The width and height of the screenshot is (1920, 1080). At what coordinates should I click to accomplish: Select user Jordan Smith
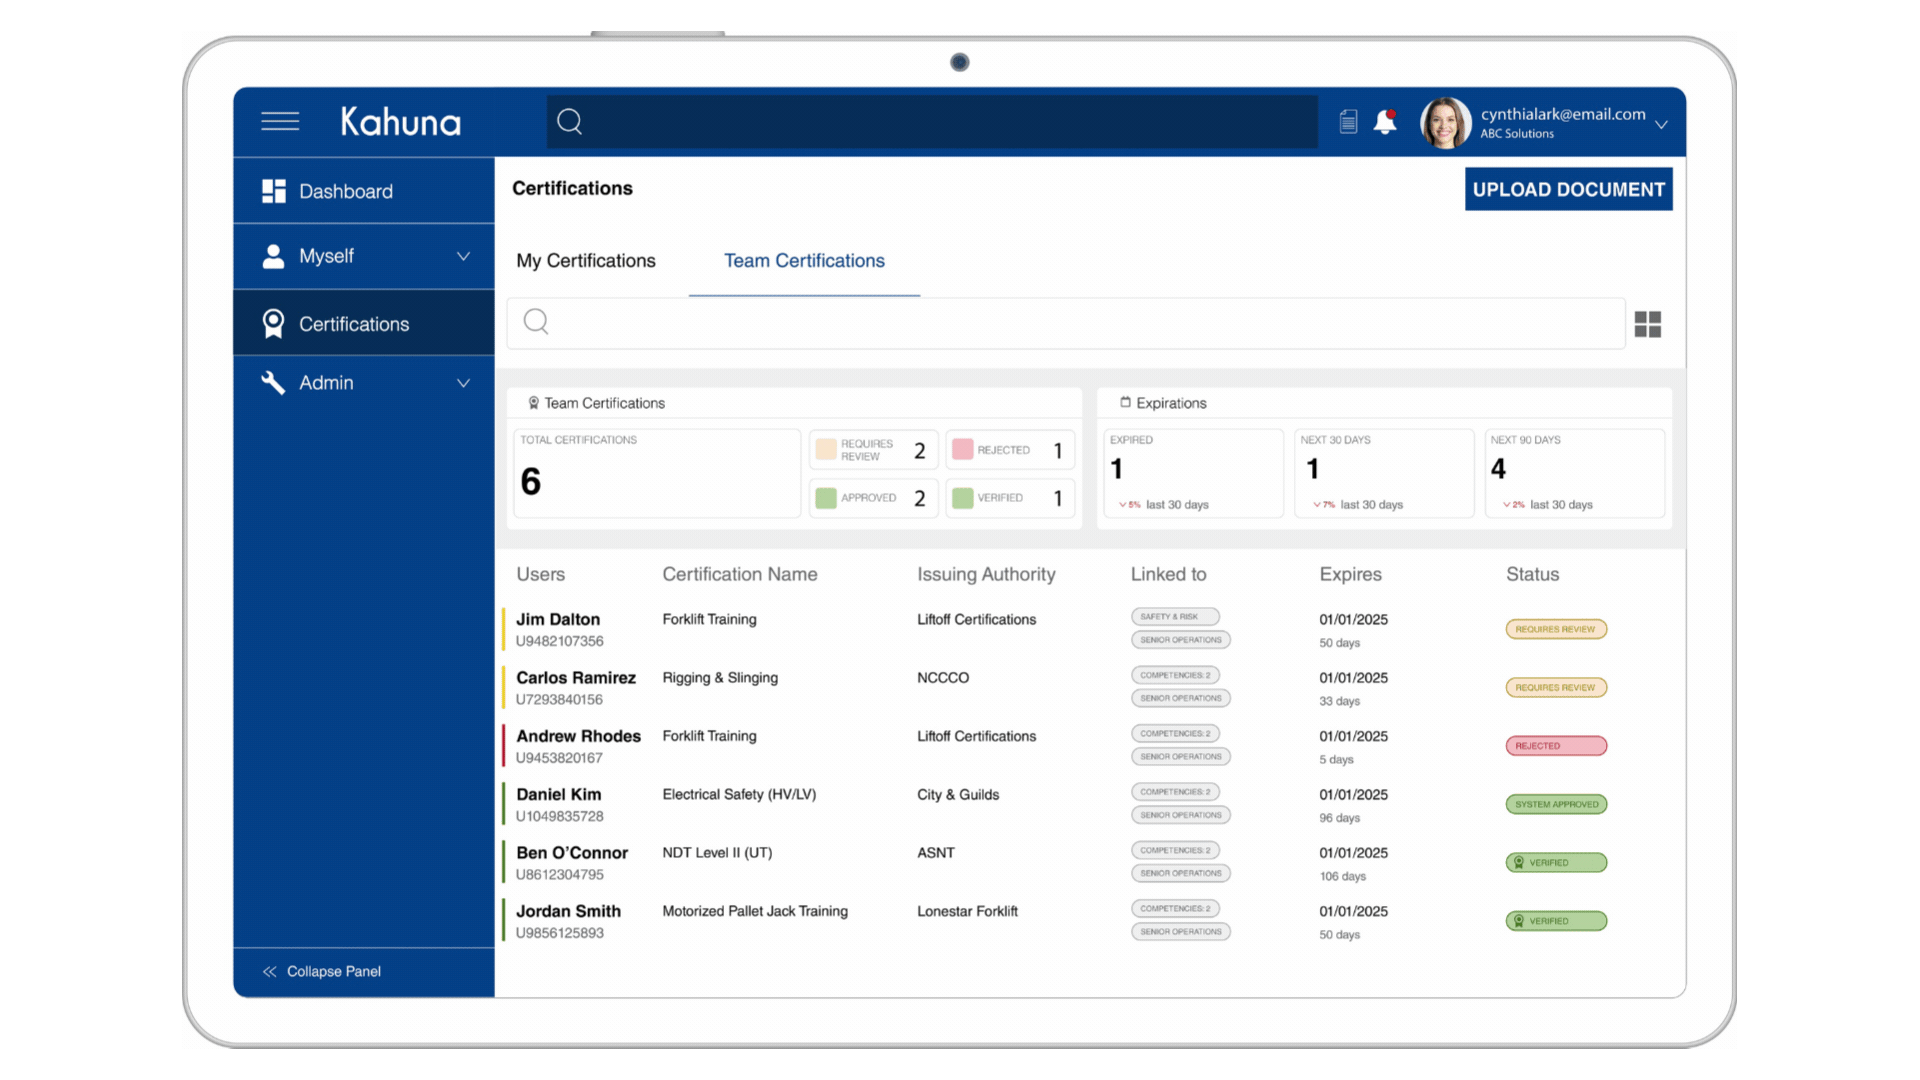pyautogui.click(x=568, y=911)
